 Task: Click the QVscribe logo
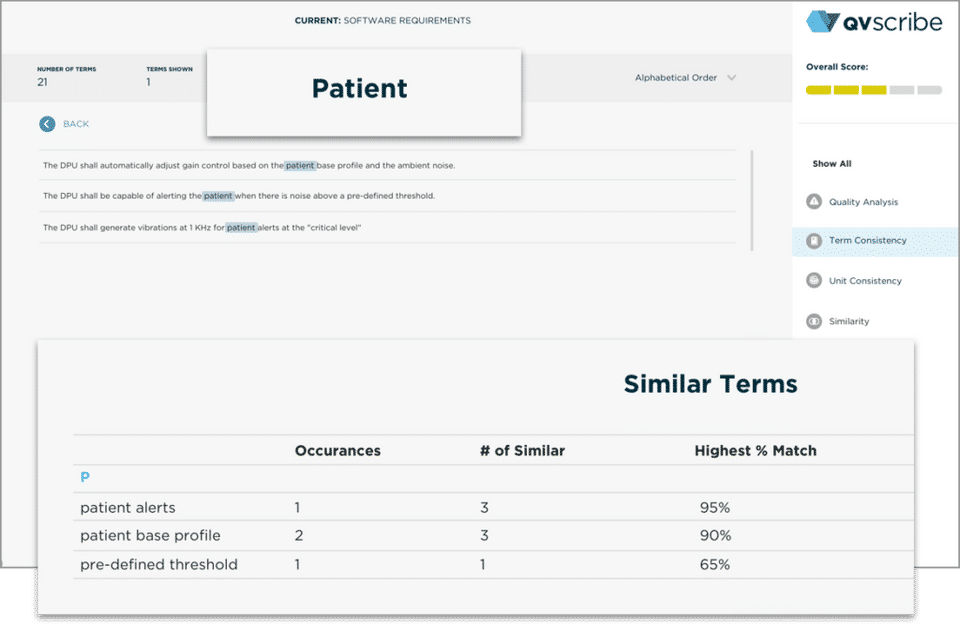[874, 21]
